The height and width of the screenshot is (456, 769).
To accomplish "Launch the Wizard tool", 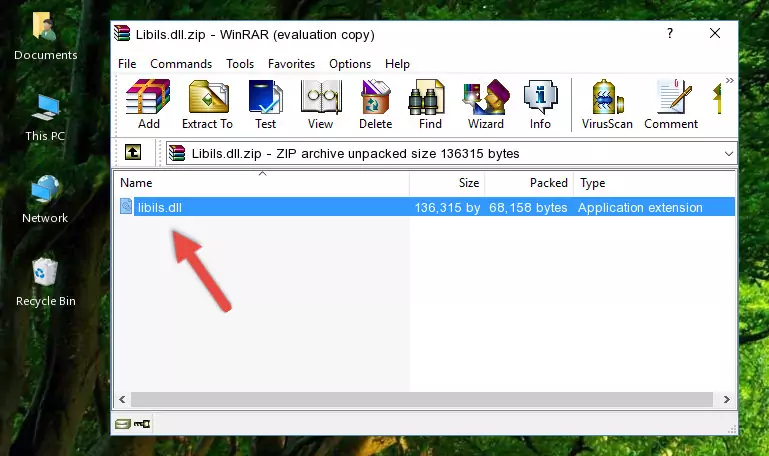I will [x=486, y=104].
